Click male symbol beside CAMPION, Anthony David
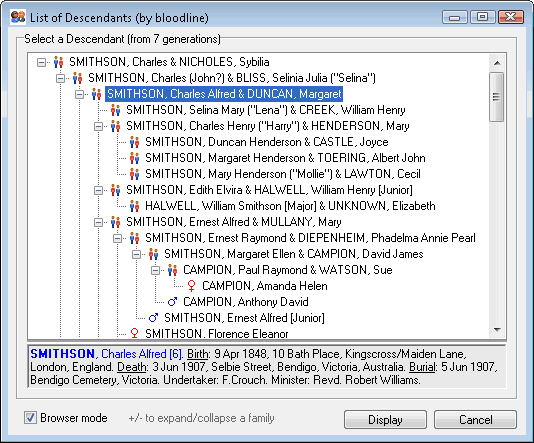 [x=172, y=302]
